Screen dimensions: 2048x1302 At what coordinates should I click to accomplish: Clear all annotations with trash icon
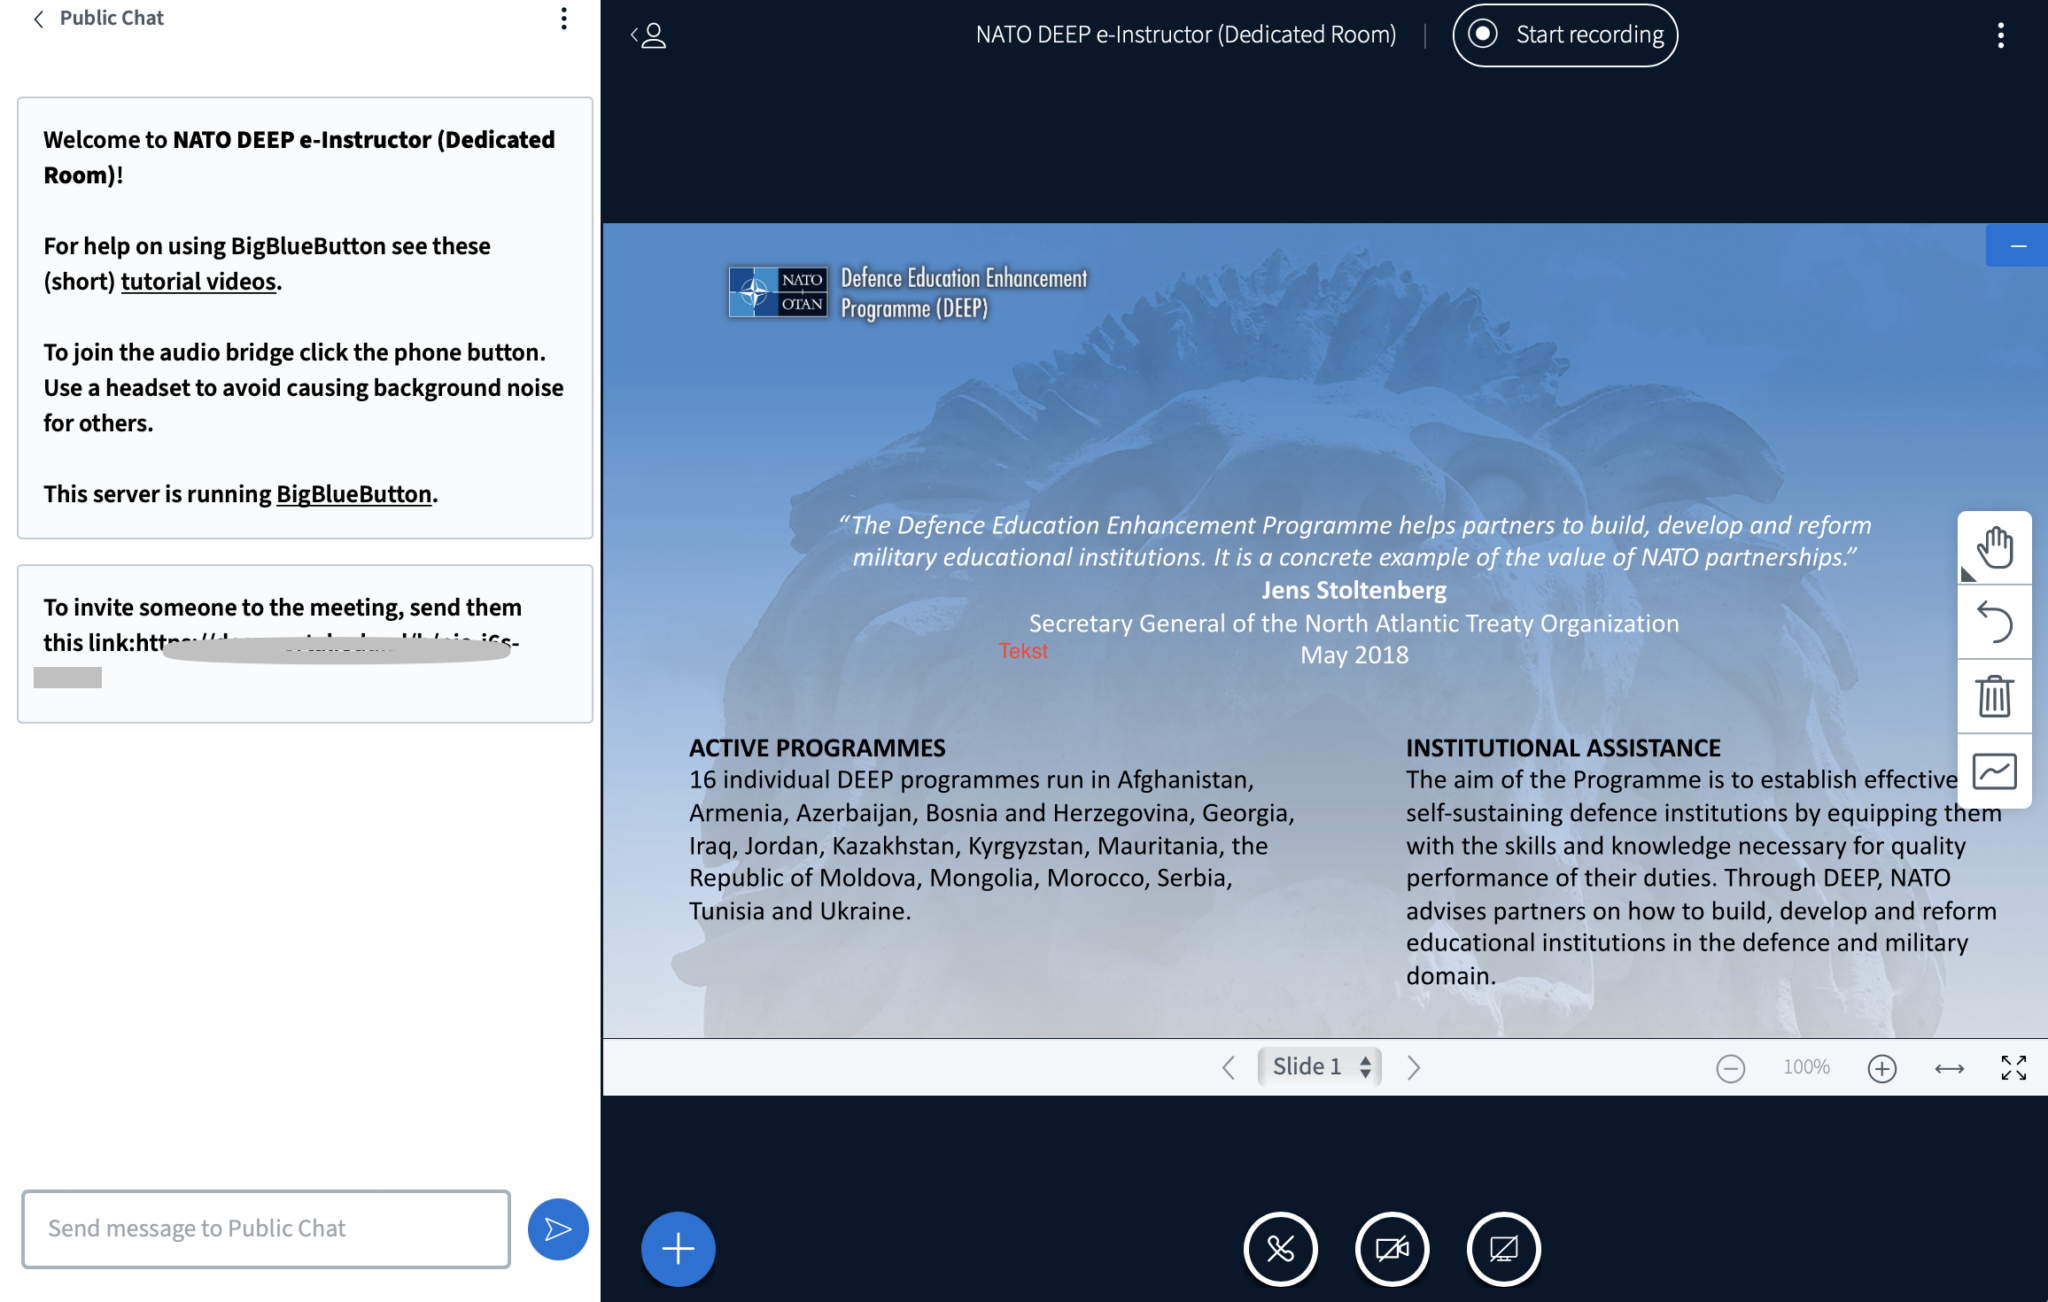1994,696
